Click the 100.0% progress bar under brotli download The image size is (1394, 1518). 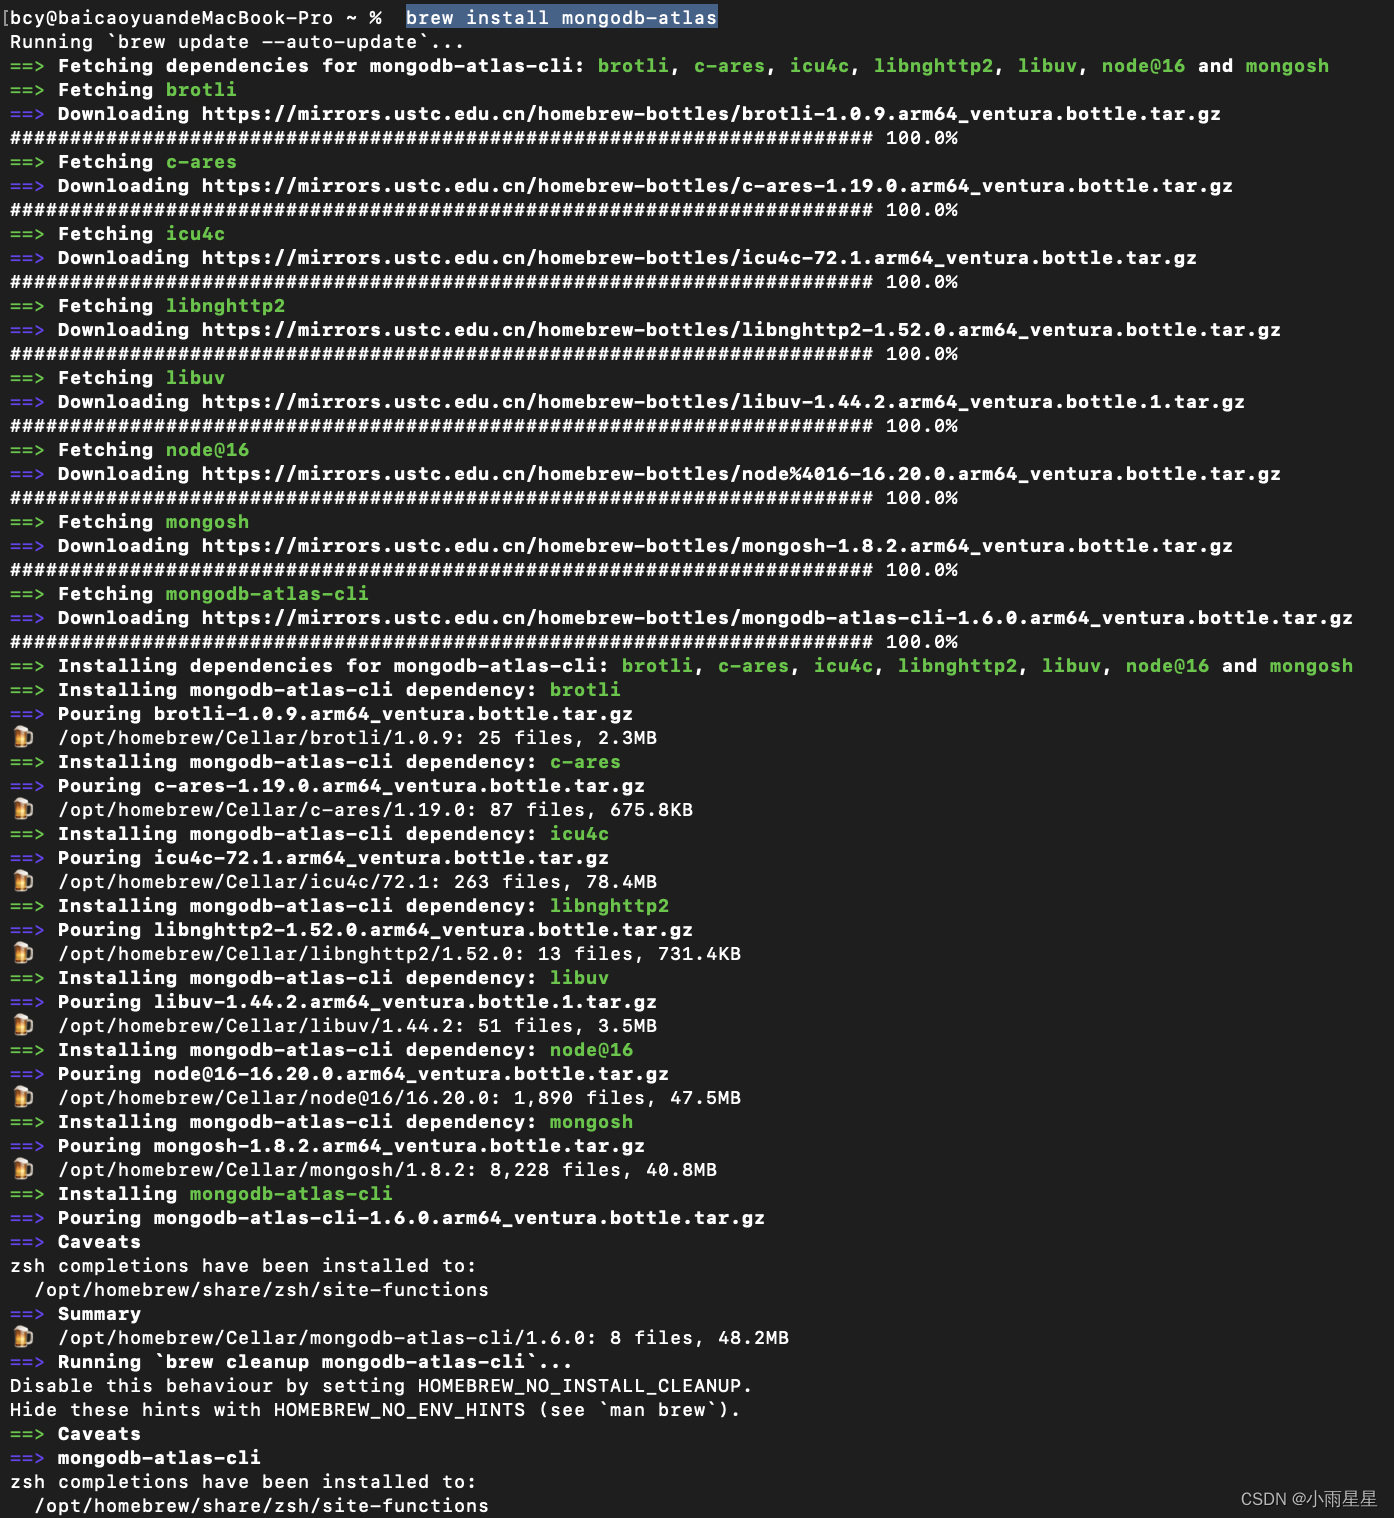(484, 138)
